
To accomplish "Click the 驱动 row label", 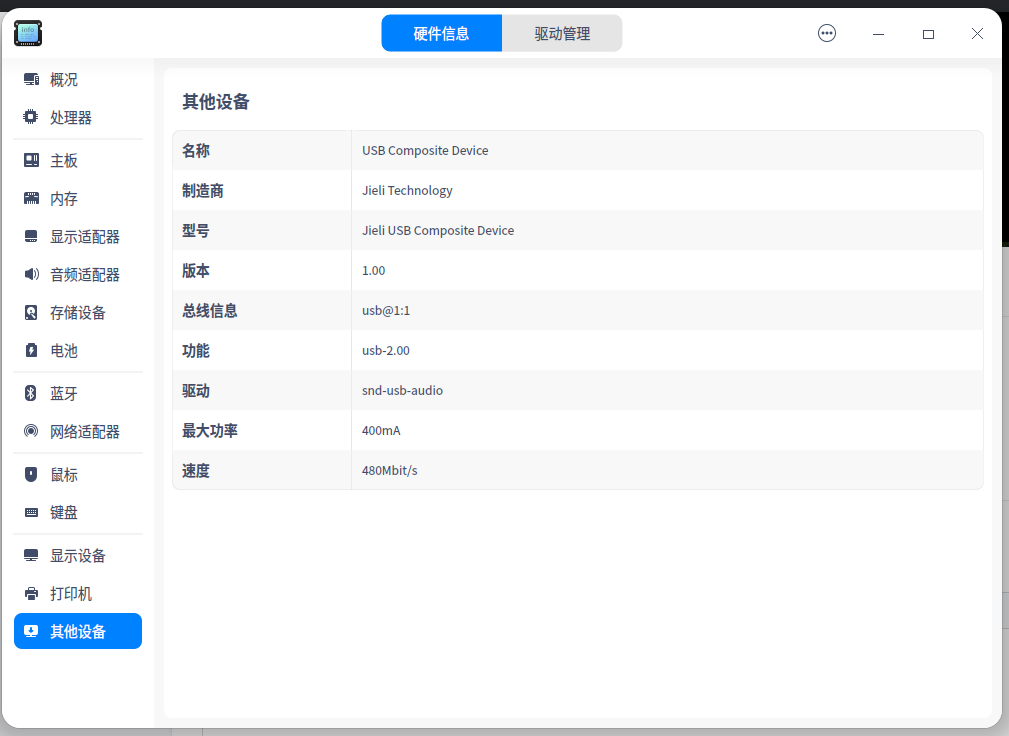I will [x=196, y=391].
